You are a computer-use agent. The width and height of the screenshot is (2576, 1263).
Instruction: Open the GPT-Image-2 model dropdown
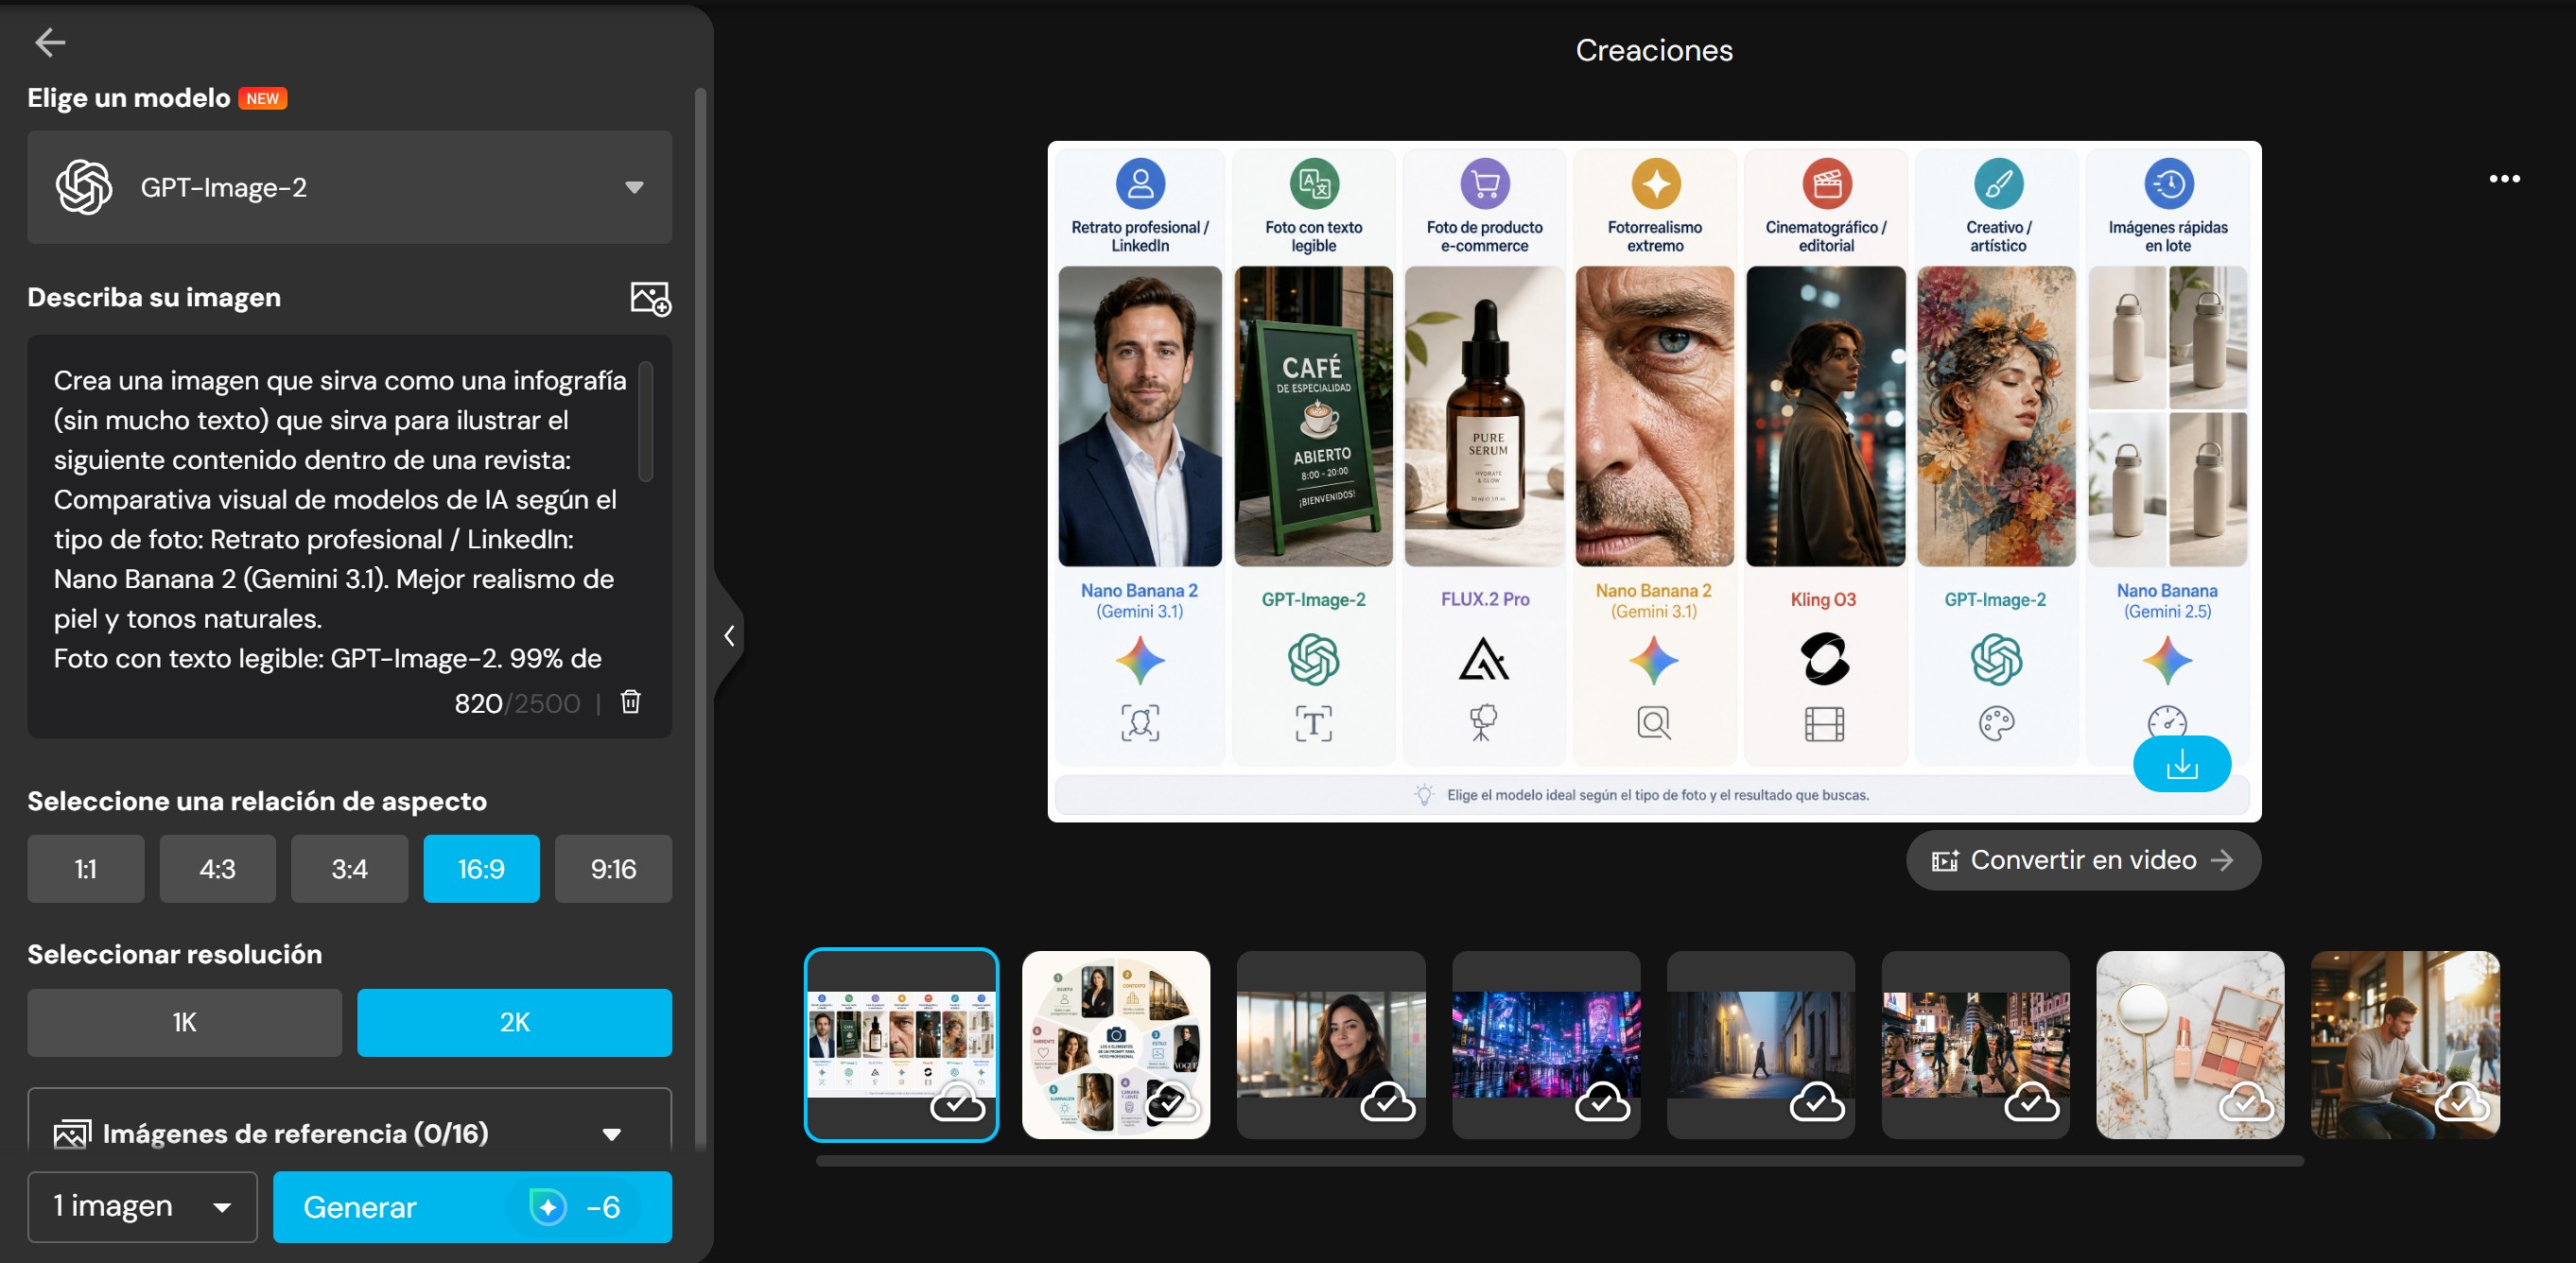click(x=350, y=187)
